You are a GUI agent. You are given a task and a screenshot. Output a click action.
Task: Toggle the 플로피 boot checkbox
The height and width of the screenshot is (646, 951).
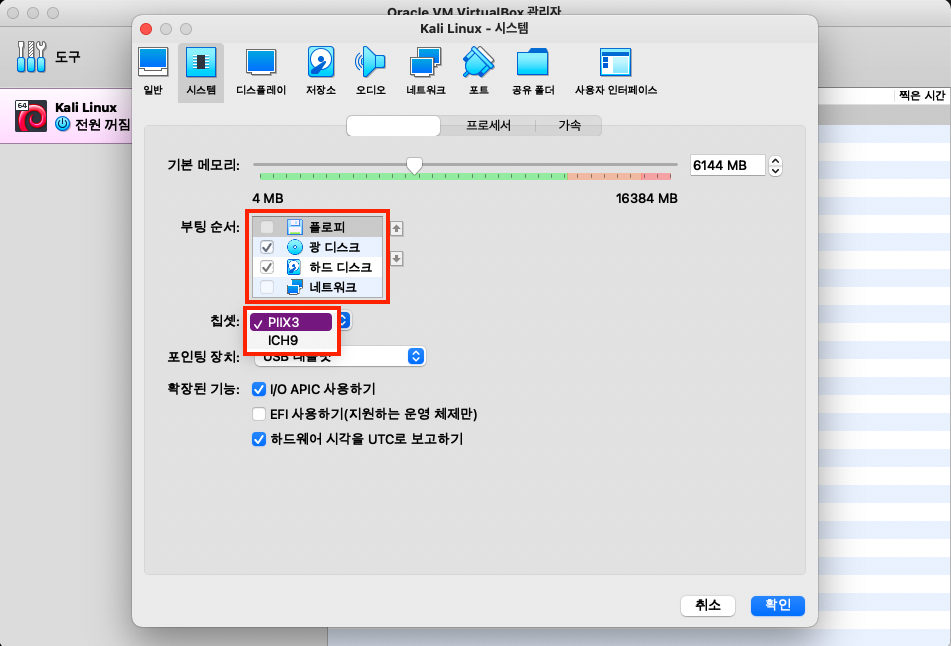coord(267,227)
